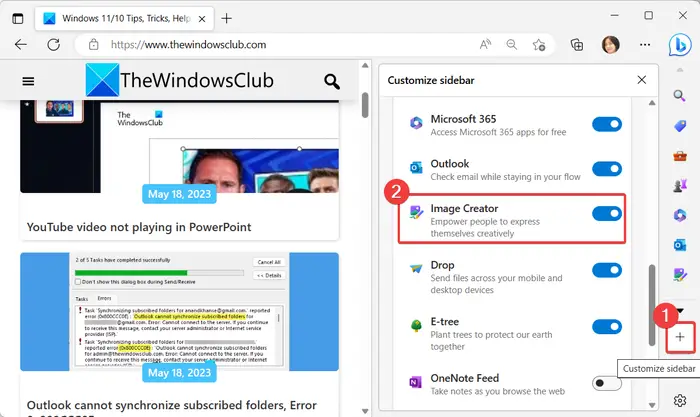Open the user profile avatar

coord(610,45)
